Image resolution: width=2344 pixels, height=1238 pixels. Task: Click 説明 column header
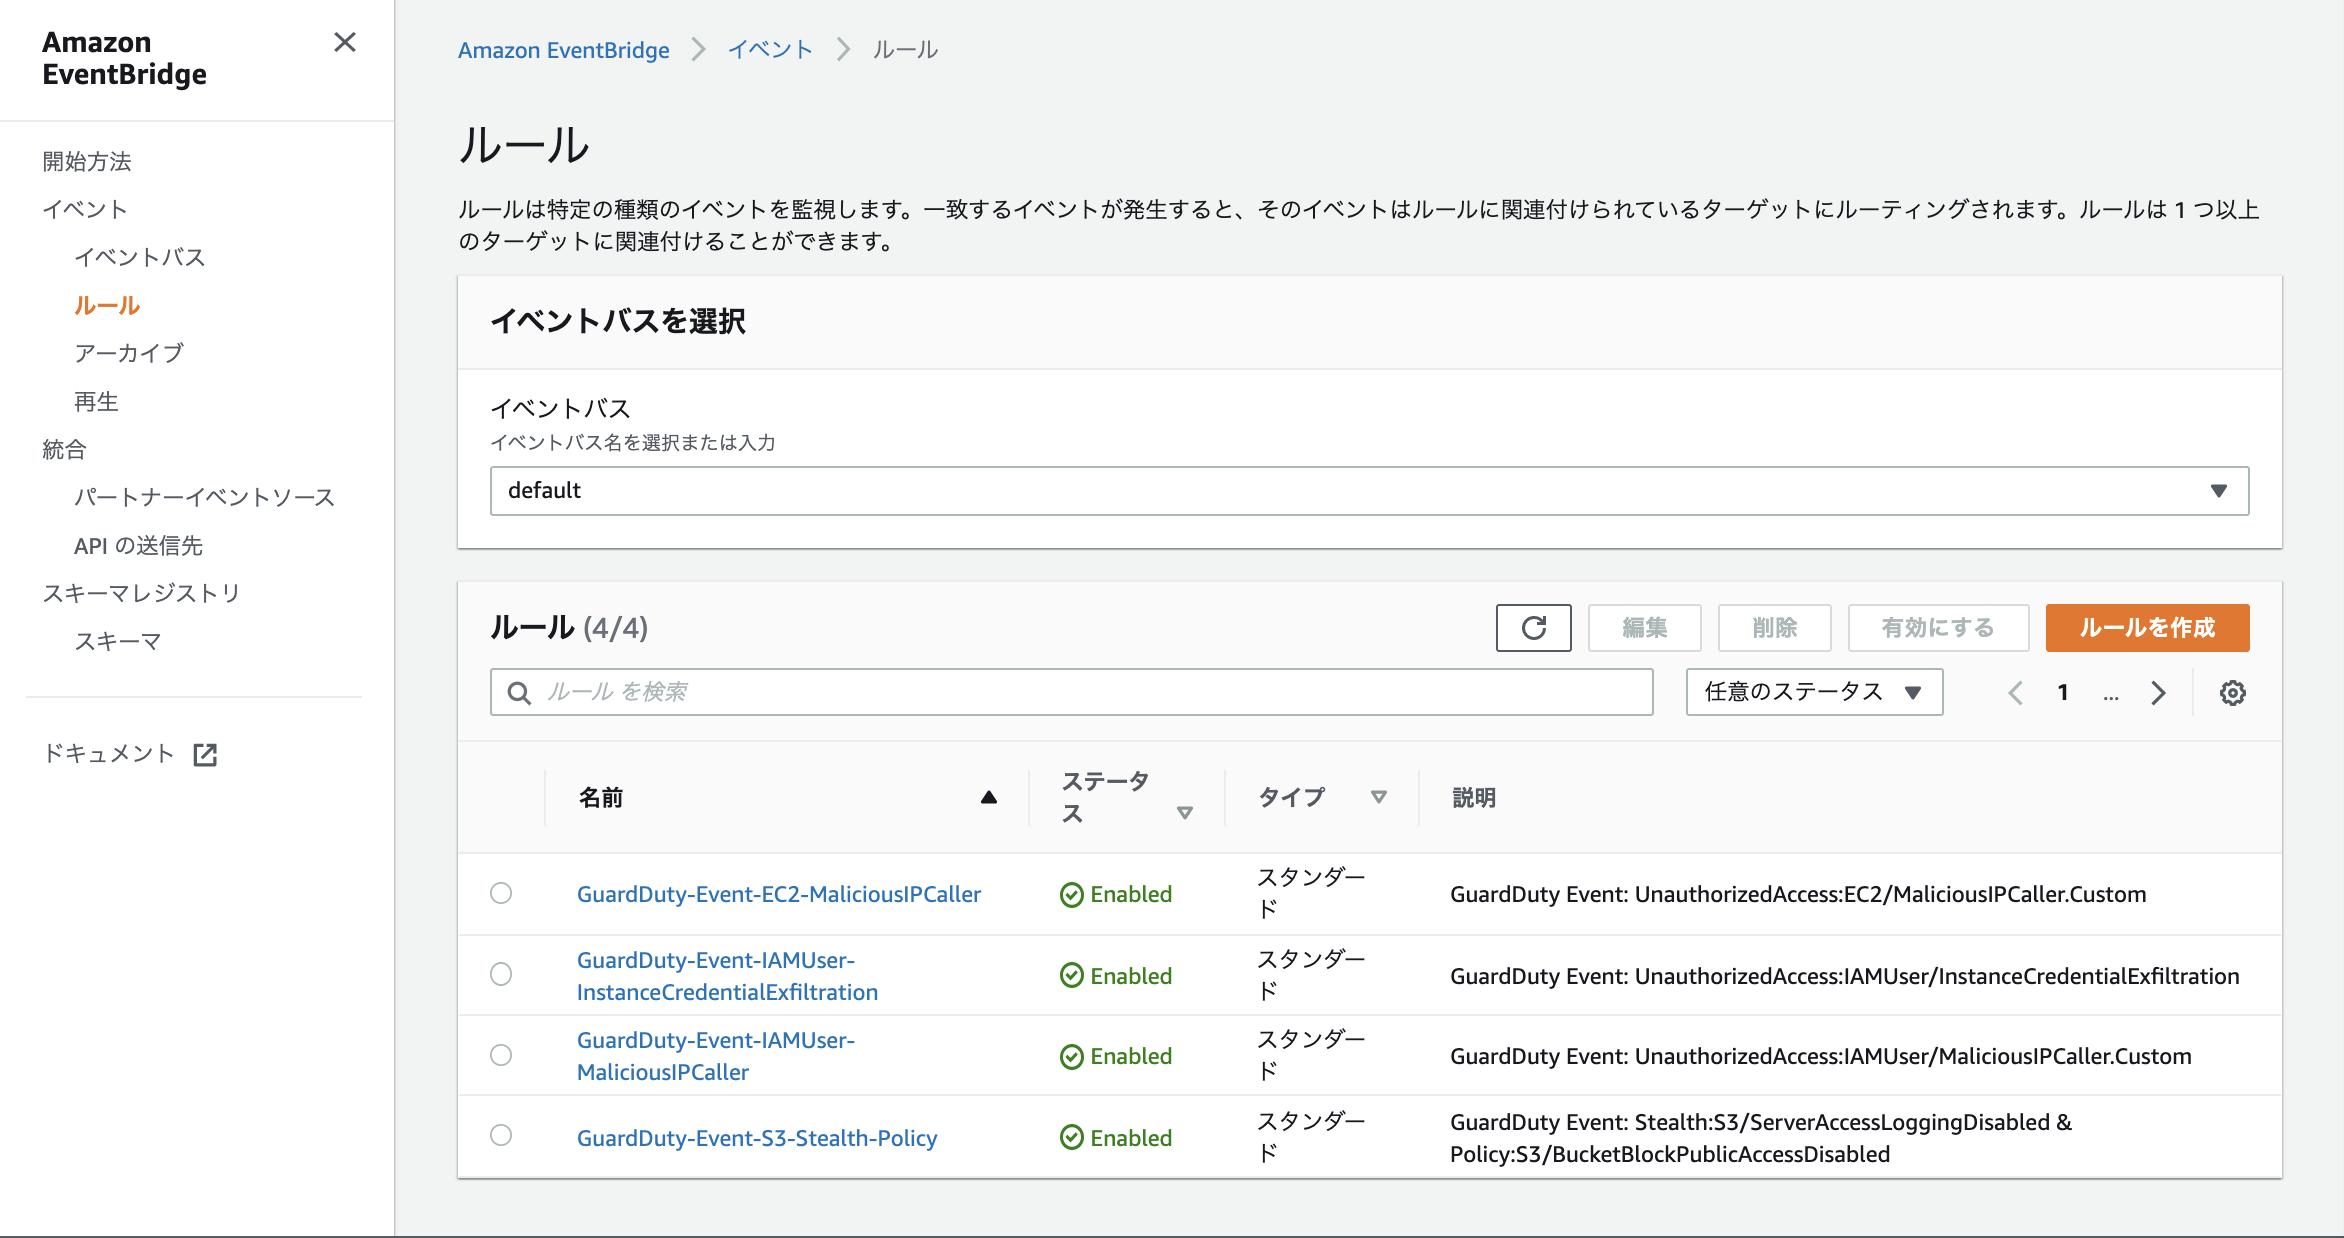coord(1474,798)
